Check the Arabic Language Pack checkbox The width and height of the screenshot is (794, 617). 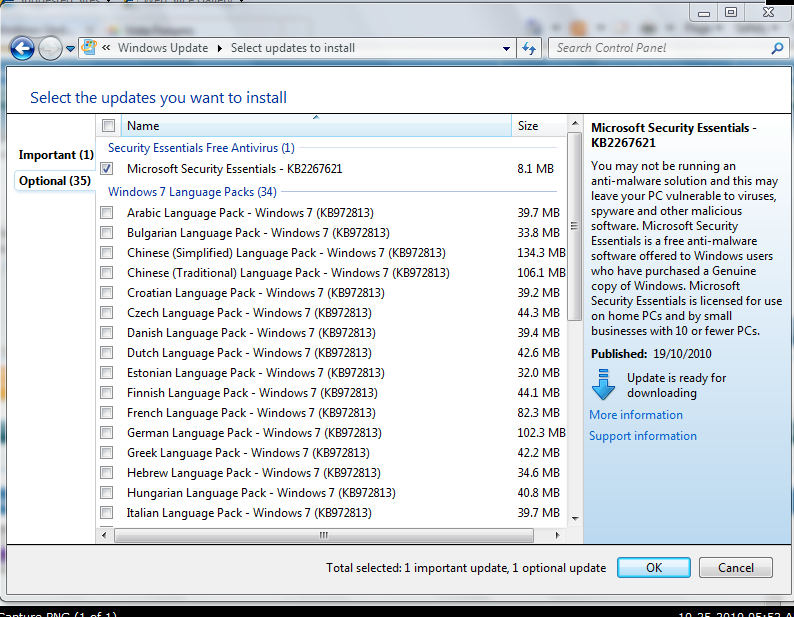pos(107,212)
